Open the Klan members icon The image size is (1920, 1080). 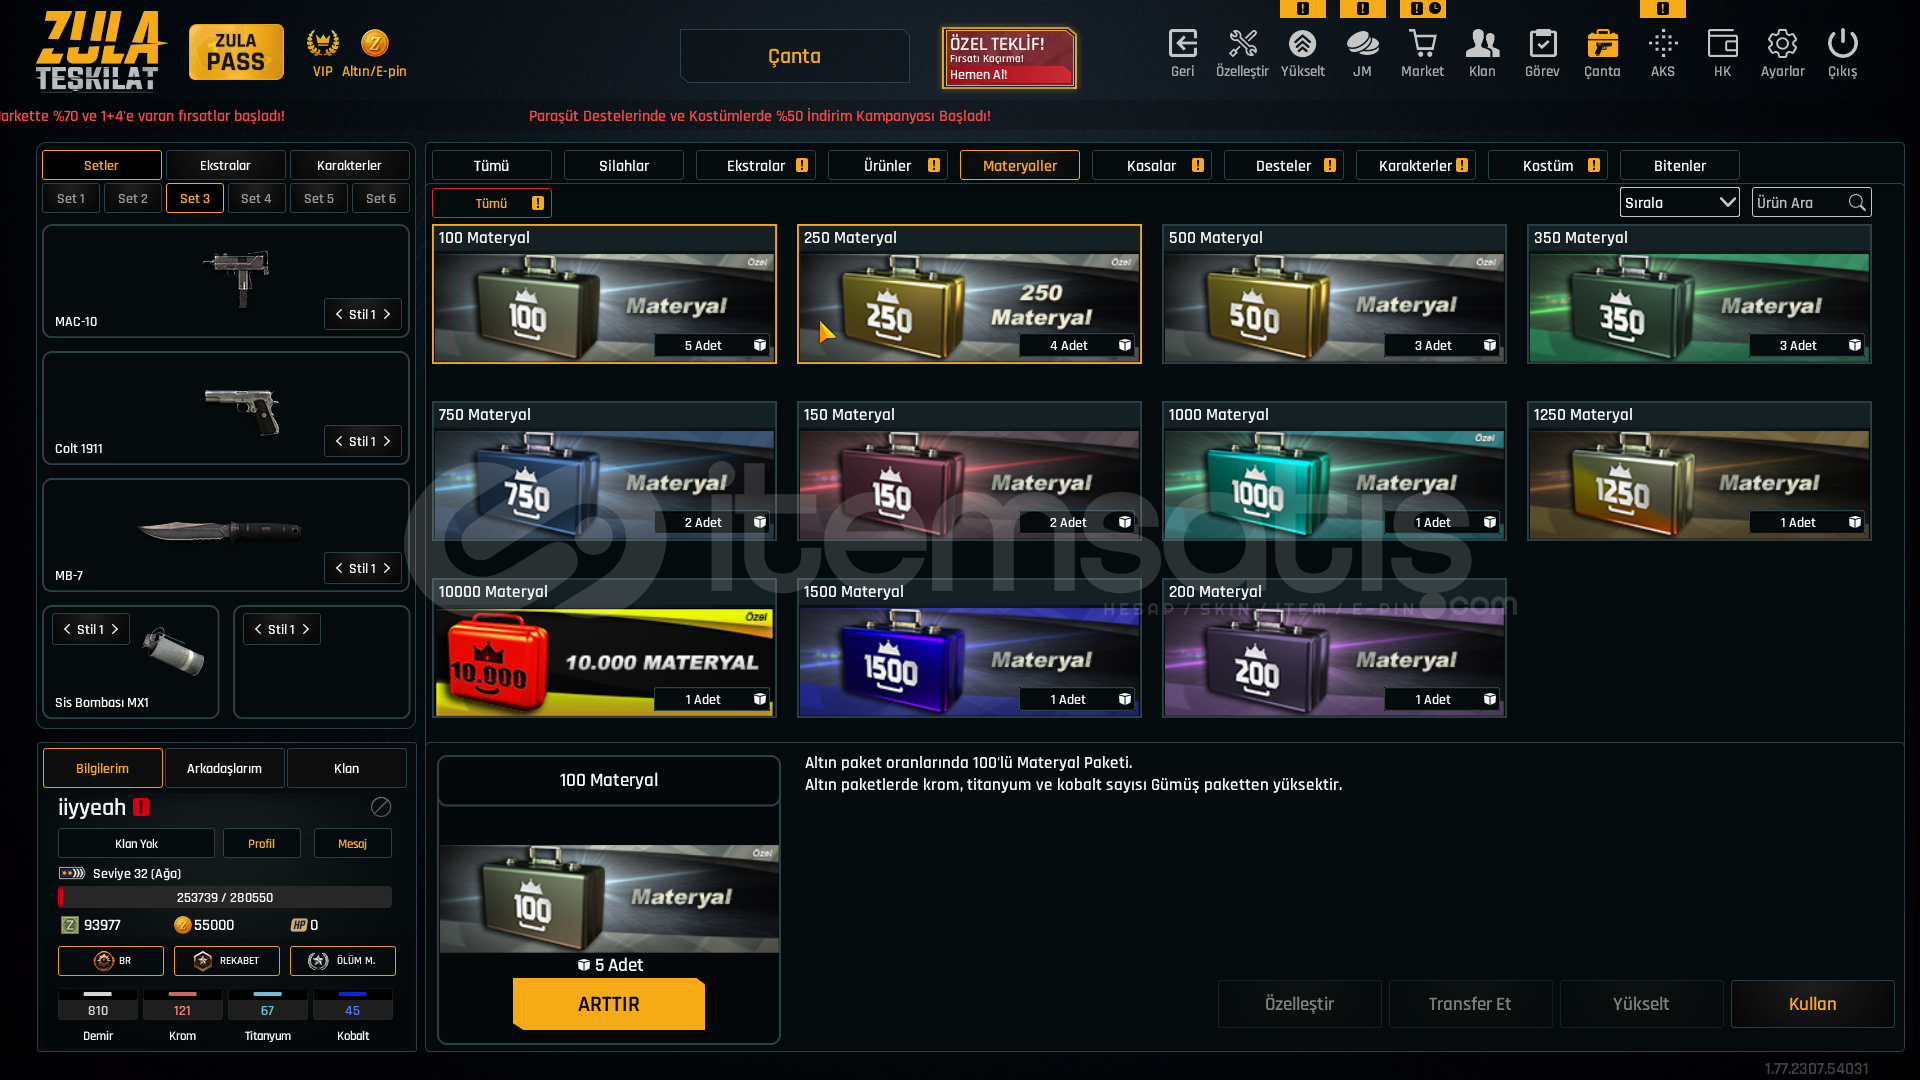point(1482,44)
